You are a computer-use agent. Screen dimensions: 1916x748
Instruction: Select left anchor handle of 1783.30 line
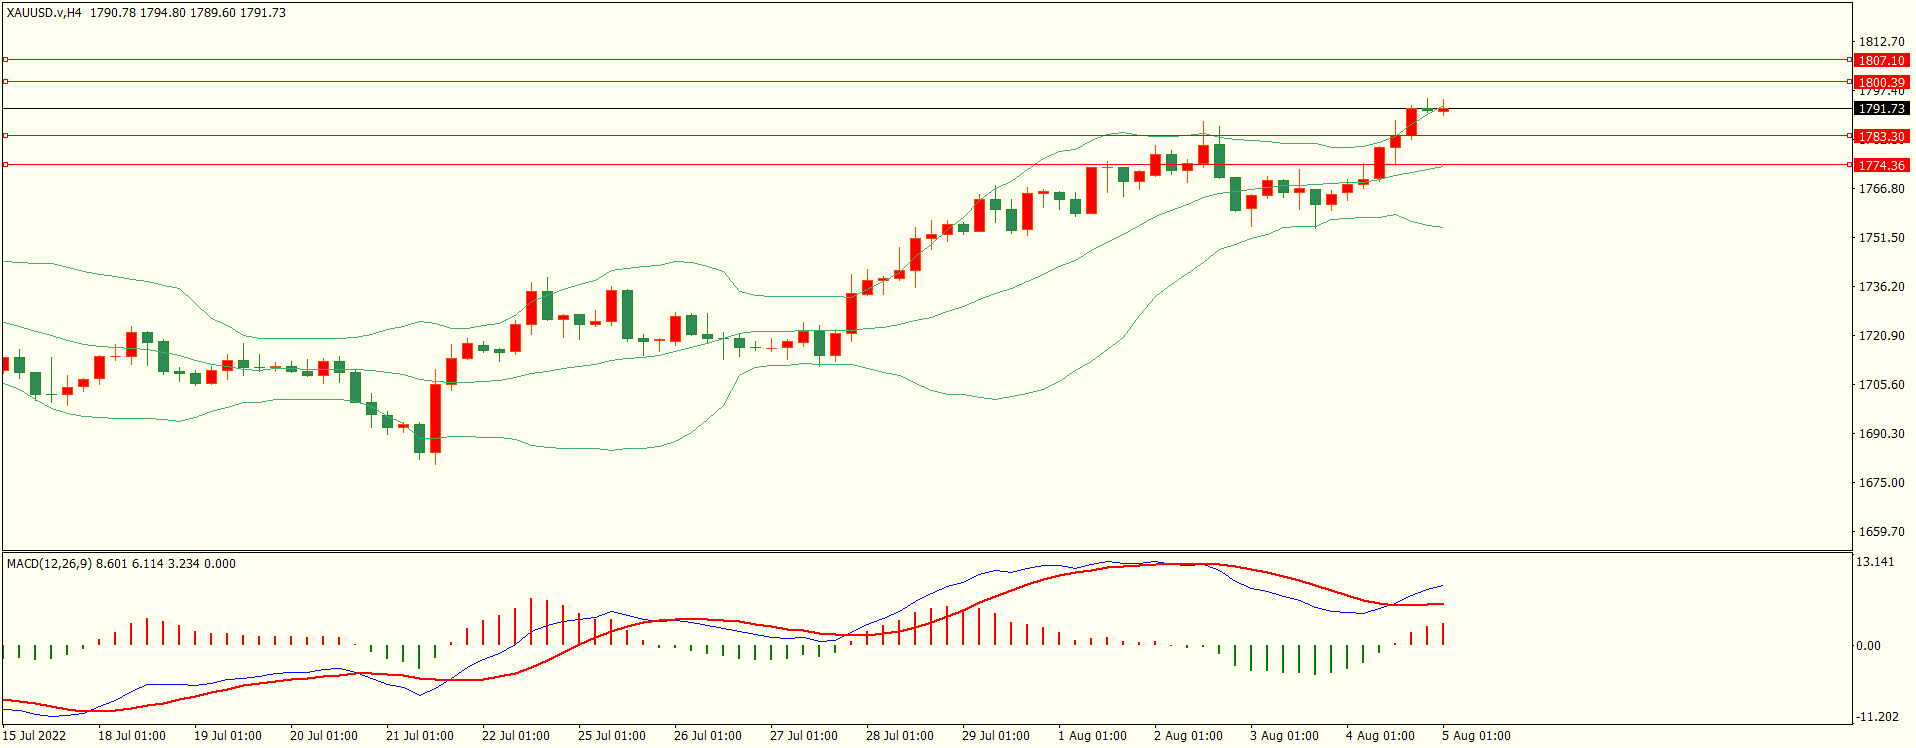pyautogui.click(x=5, y=135)
